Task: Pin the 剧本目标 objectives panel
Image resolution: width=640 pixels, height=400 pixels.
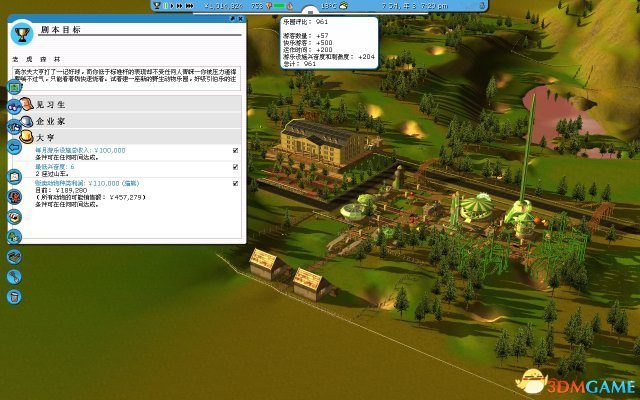Action: (232, 19)
